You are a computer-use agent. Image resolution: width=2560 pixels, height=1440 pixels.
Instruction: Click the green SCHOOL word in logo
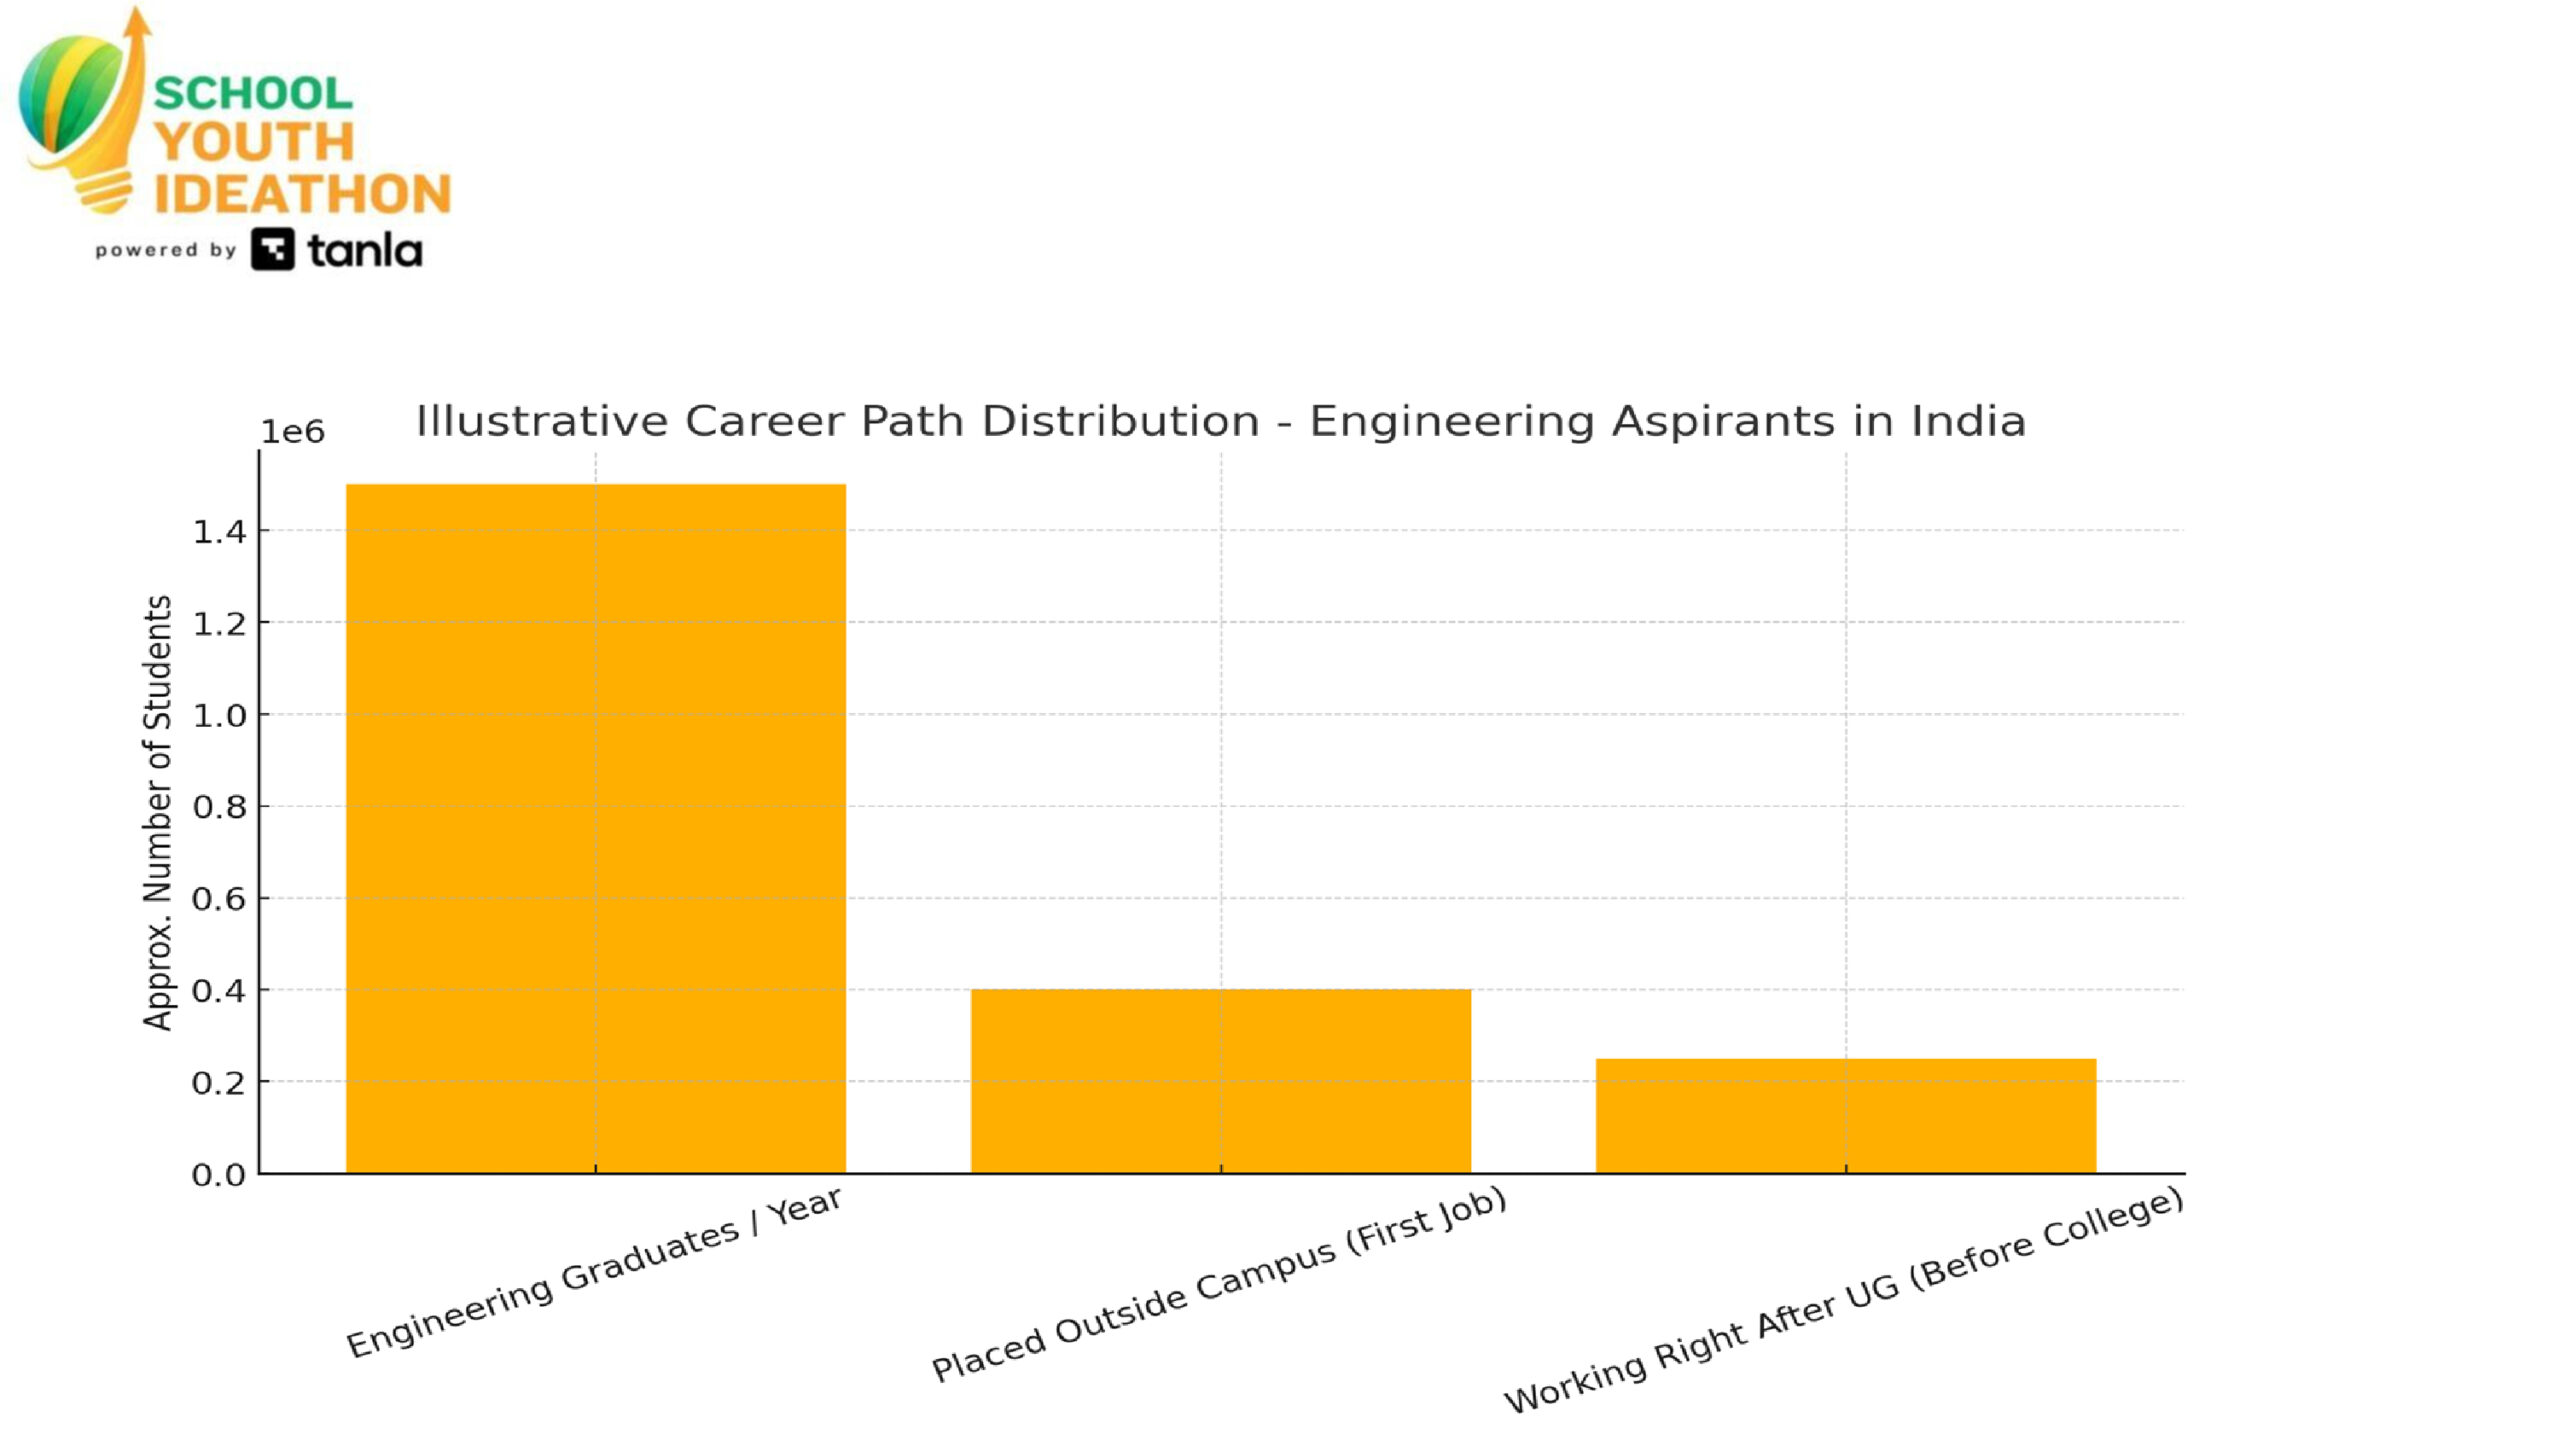pyautogui.click(x=252, y=94)
